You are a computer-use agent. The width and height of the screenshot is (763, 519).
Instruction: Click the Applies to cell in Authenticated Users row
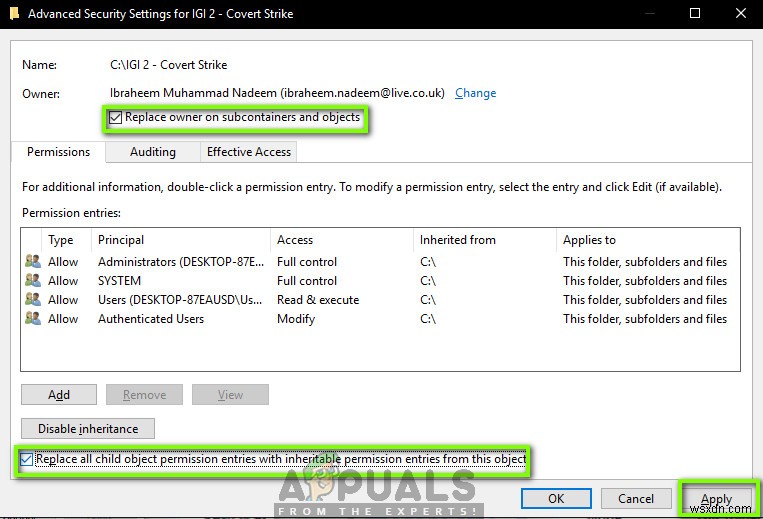(x=645, y=319)
